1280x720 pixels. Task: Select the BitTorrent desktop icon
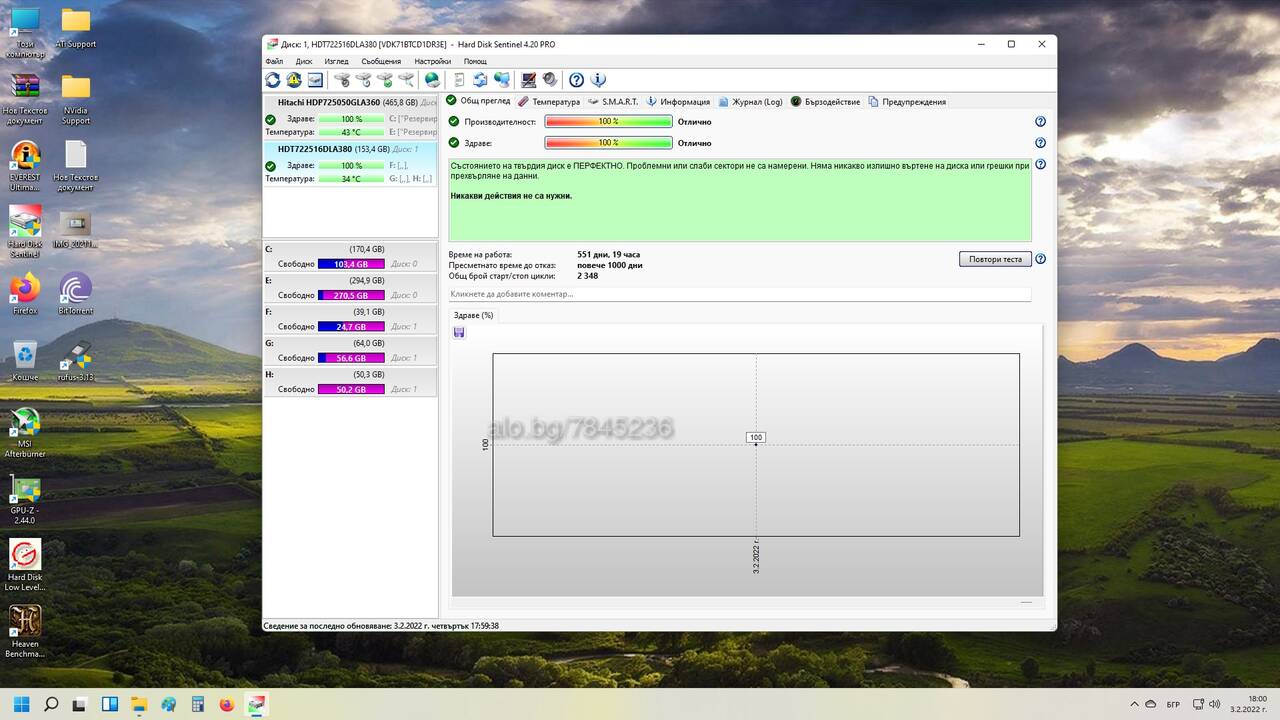pos(75,293)
